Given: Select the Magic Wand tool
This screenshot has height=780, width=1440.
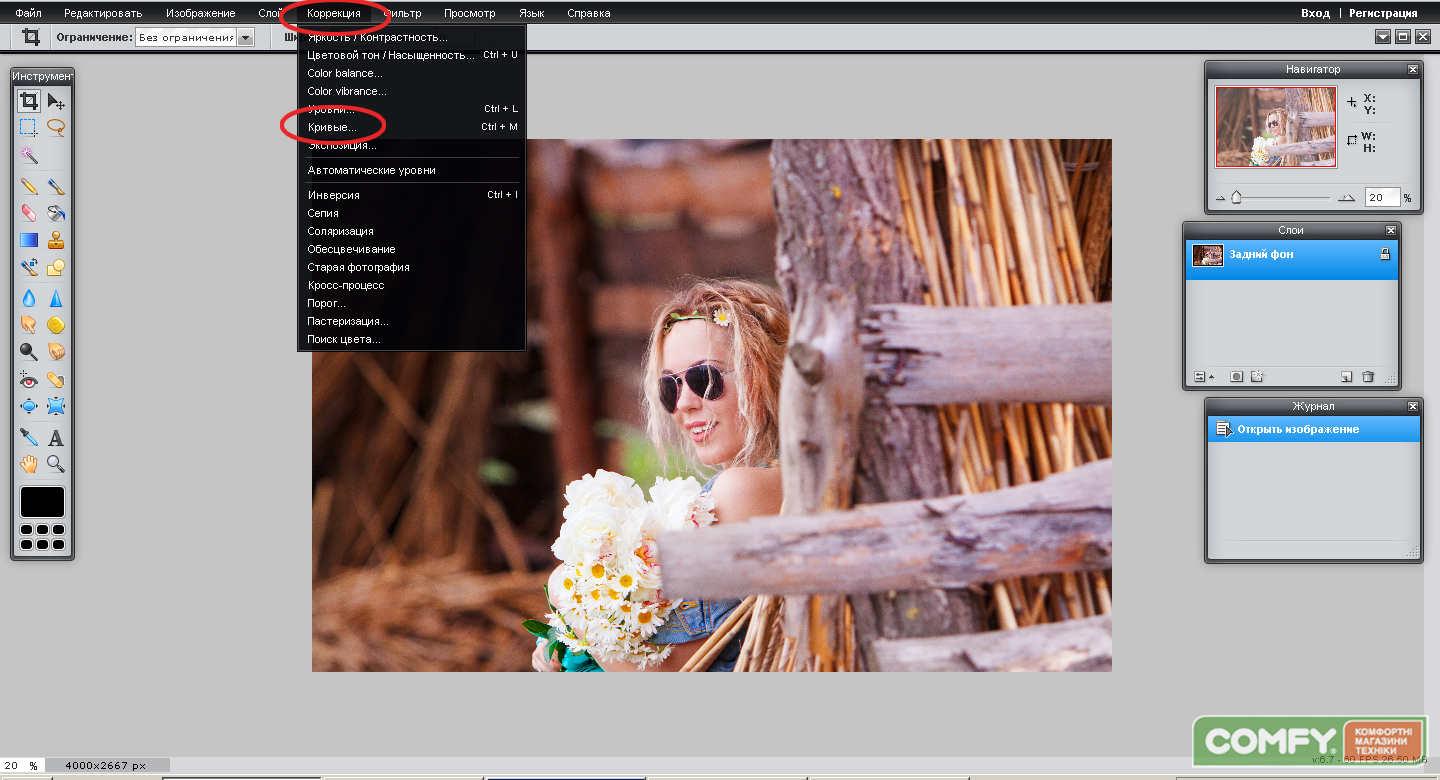Looking at the screenshot, I should click(29, 155).
